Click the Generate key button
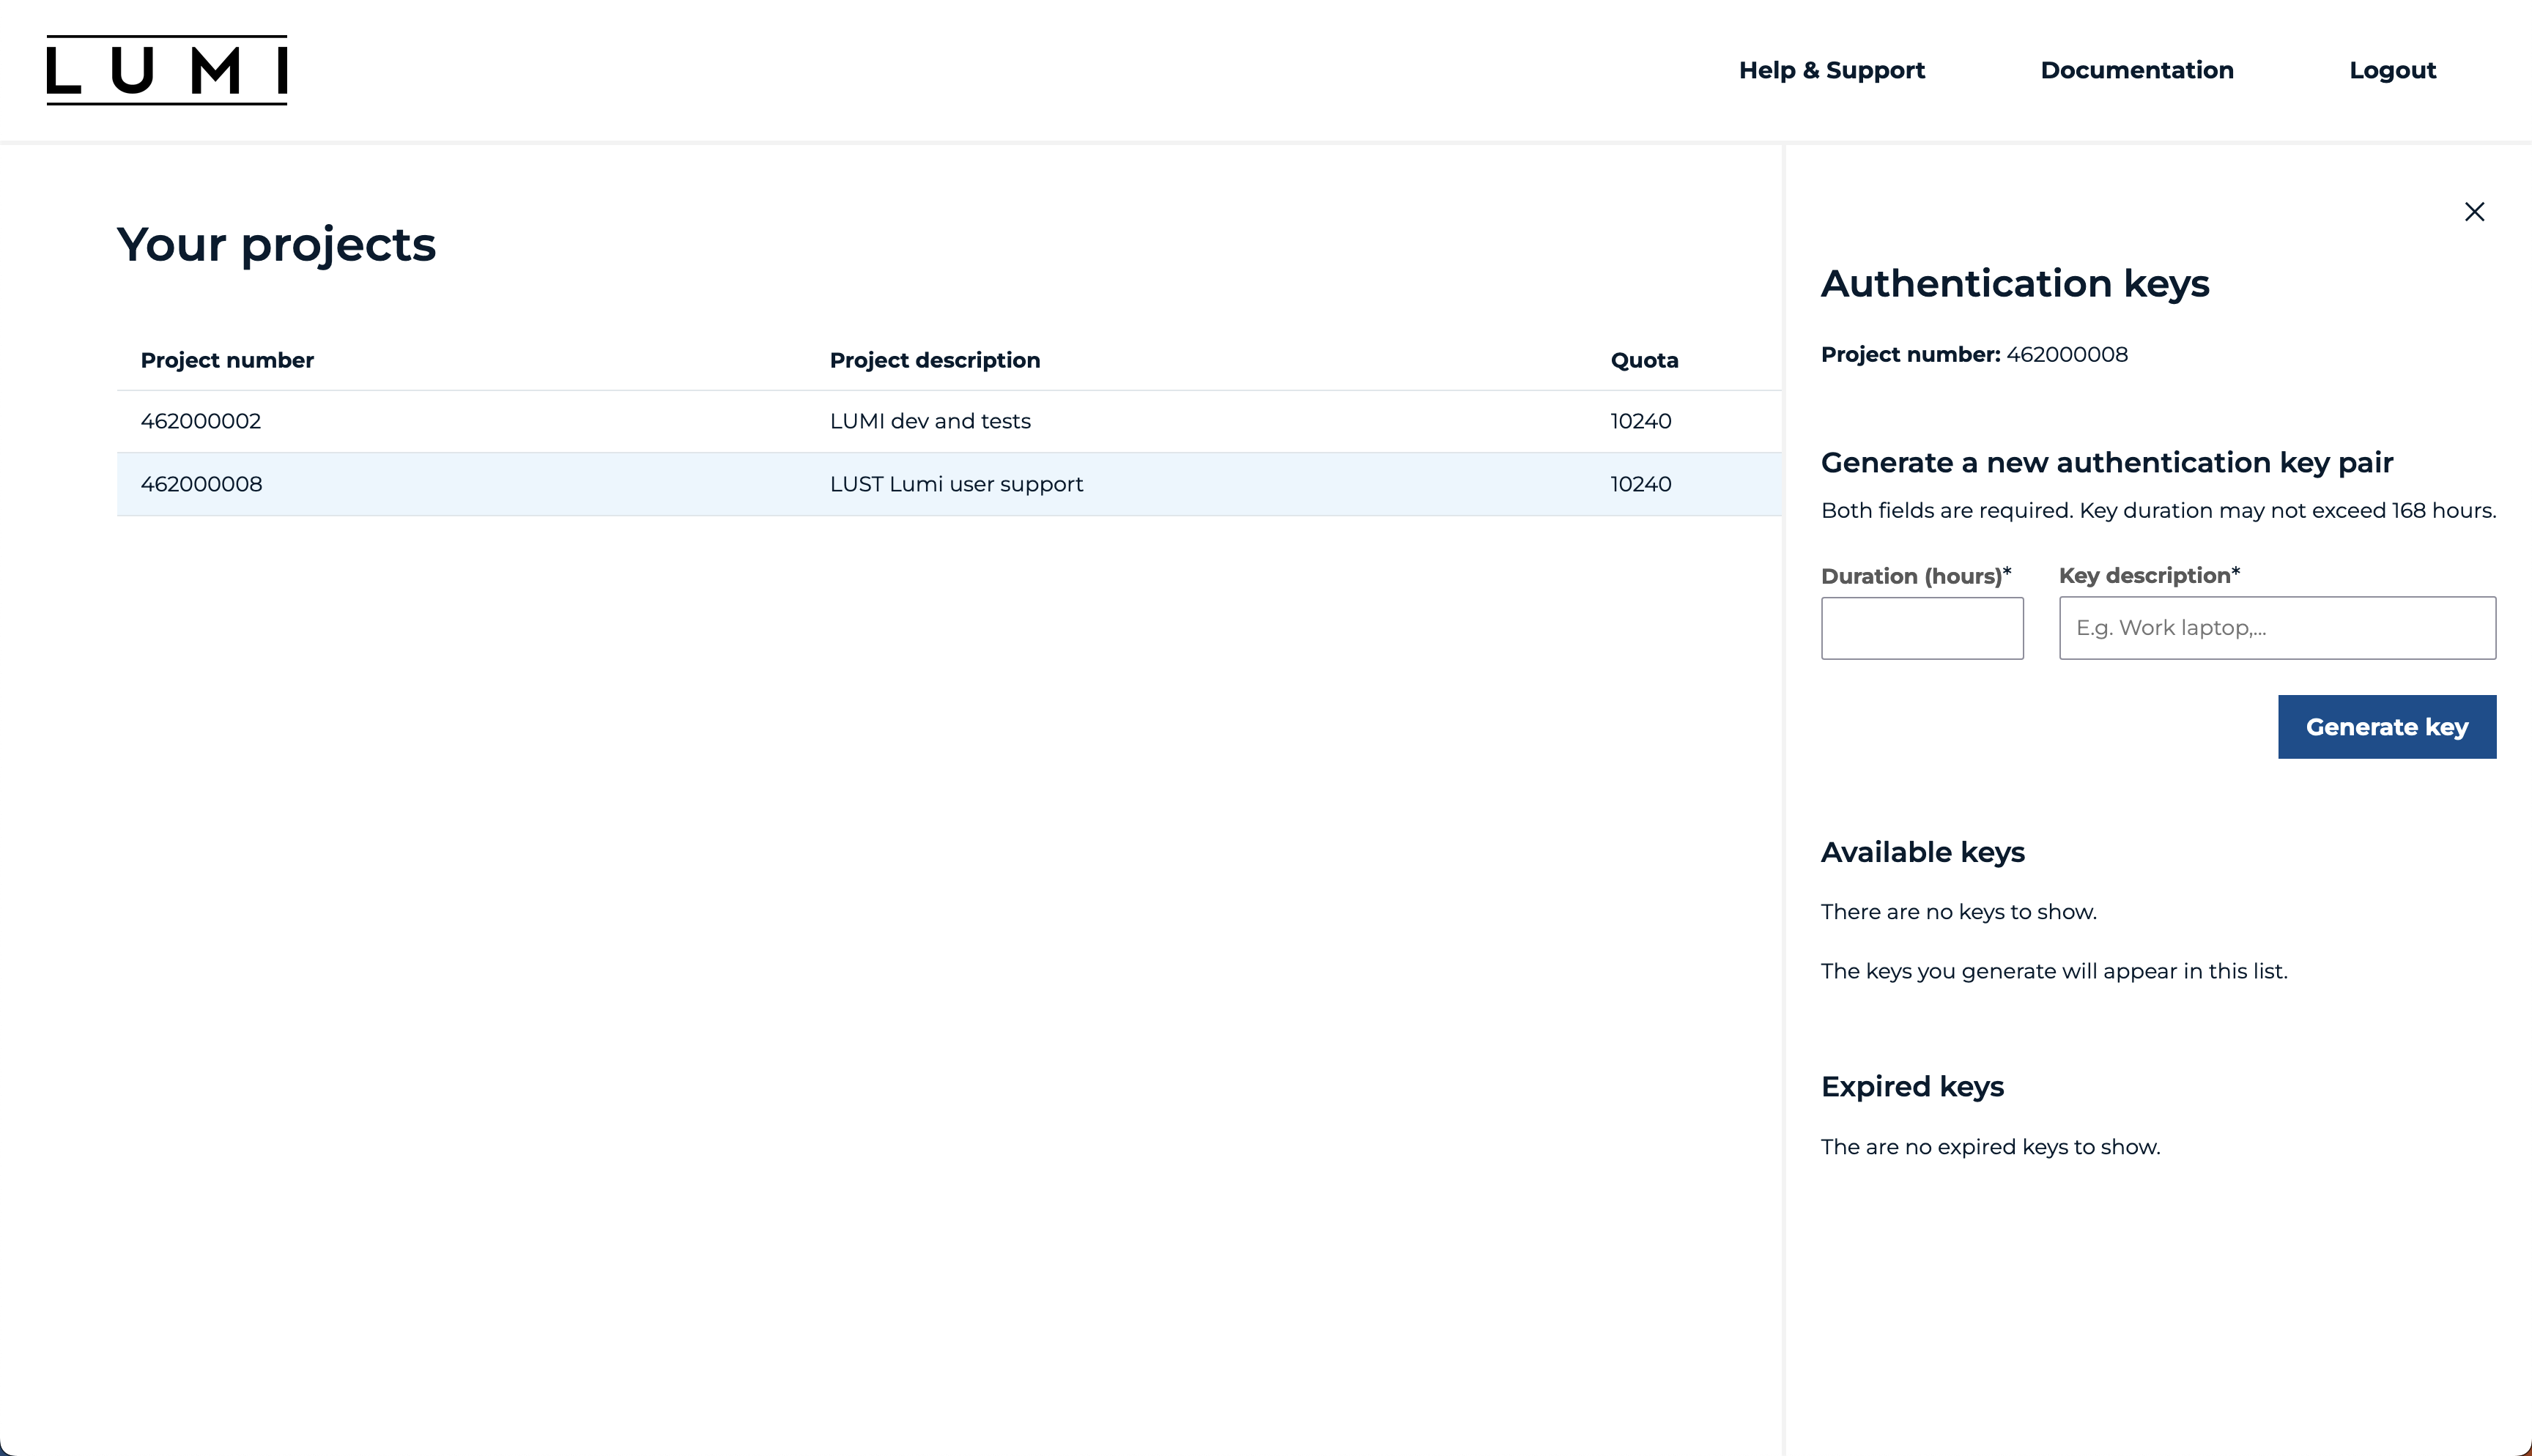Screen dimensions: 2532x1456 click(x=2387, y=726)
